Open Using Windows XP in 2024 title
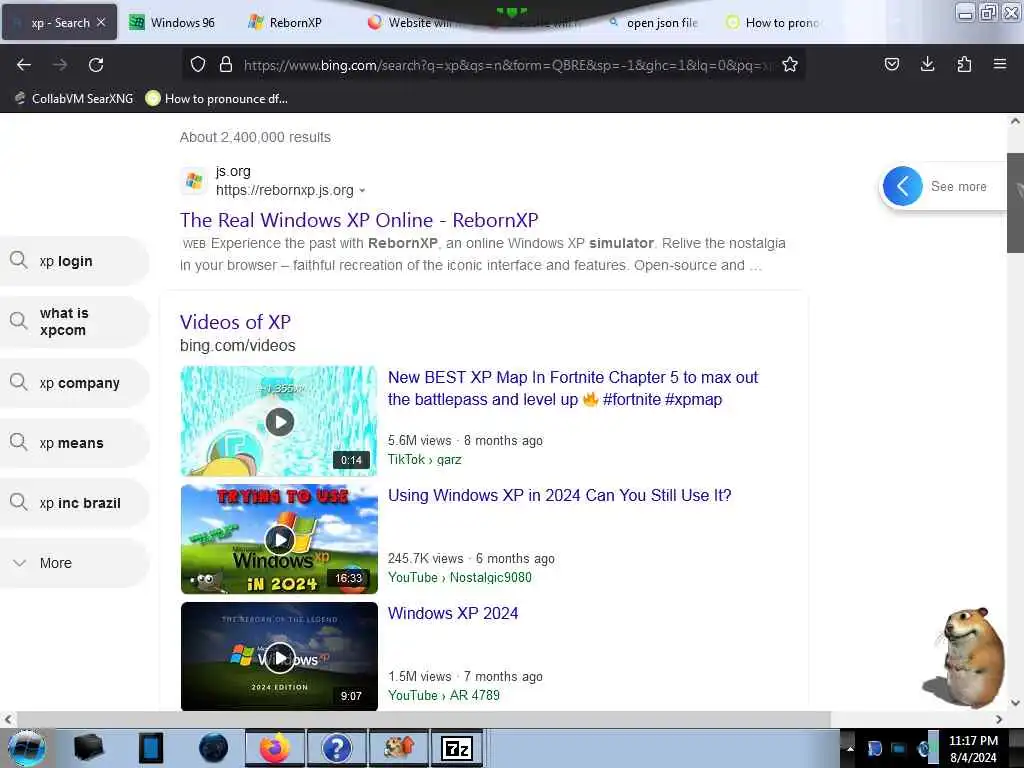Image resolution: width=1024 pixels, height=768 pixels. (x=560, y=495)
